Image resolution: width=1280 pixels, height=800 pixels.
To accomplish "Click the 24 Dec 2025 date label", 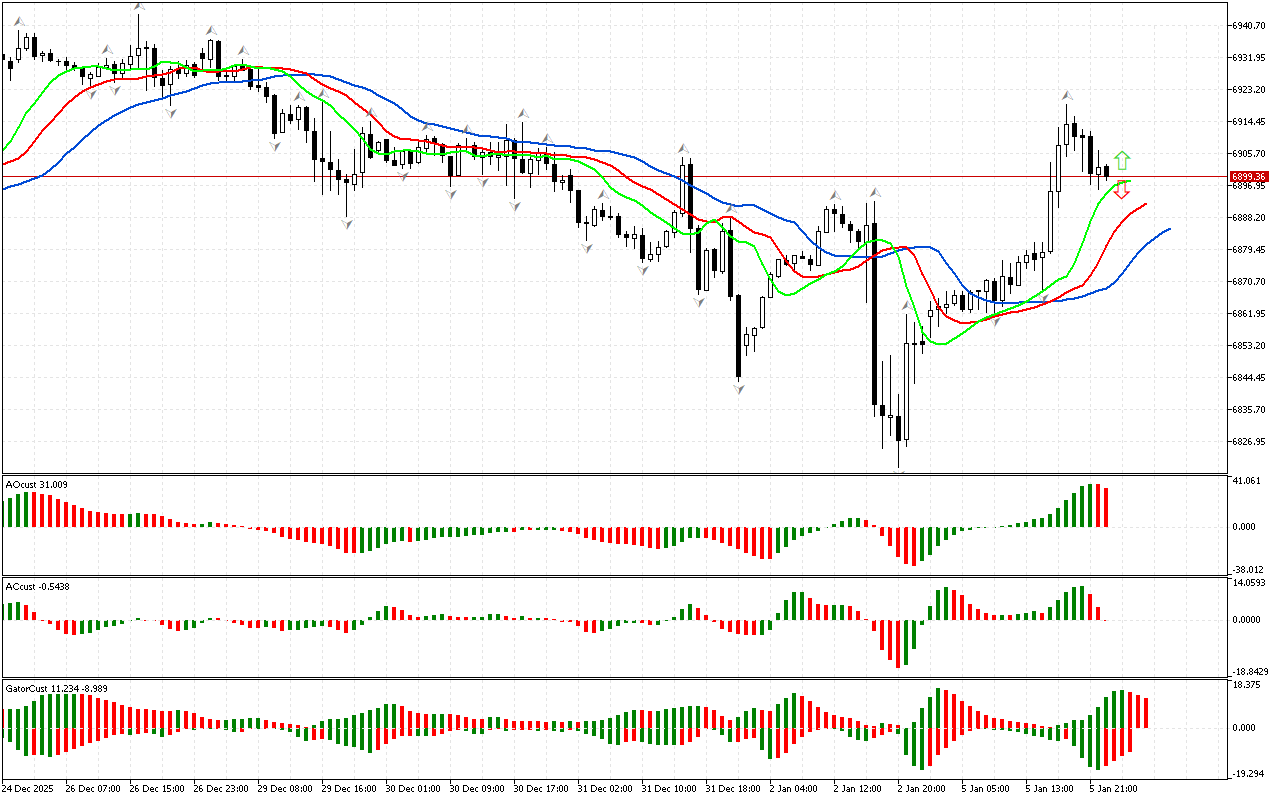I will coord(30,788).
